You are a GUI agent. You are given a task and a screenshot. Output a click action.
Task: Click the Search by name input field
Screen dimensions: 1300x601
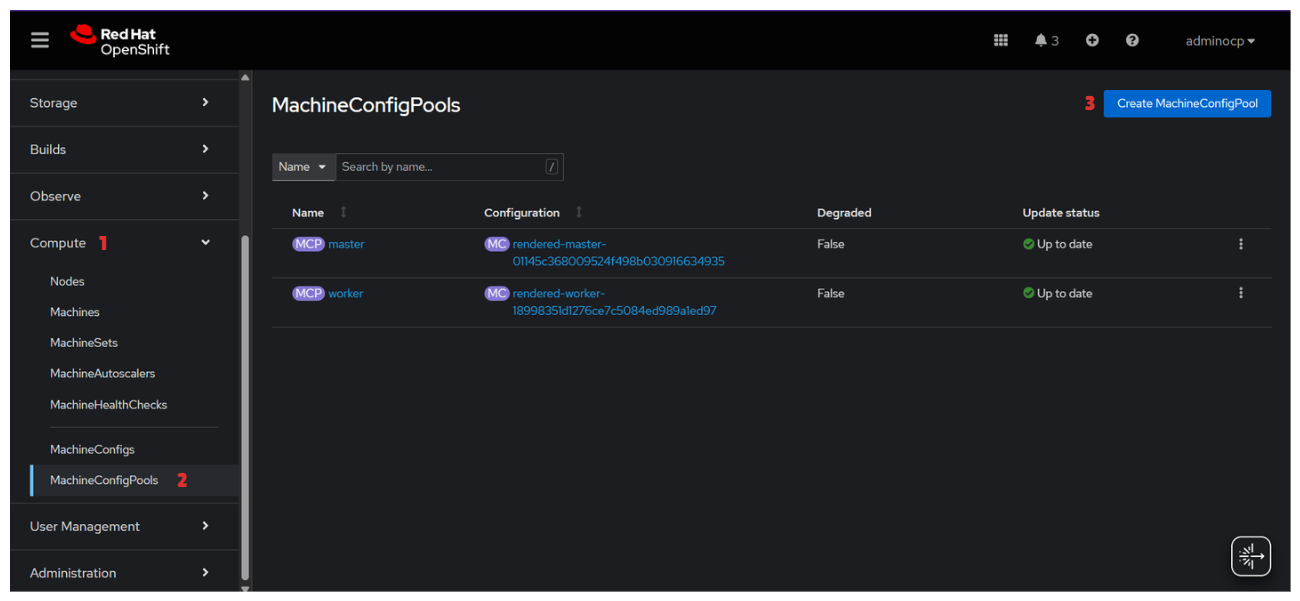tap(440, 167)
